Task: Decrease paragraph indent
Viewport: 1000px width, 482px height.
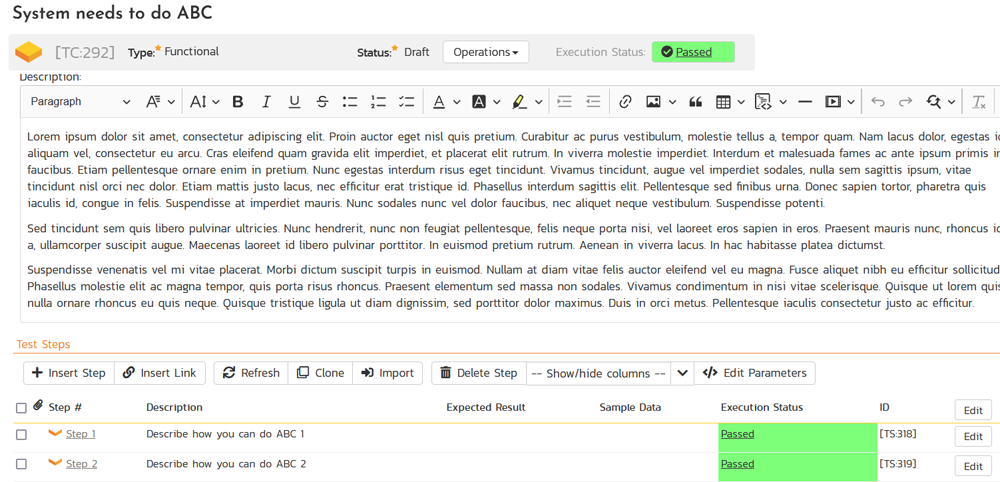Action: coord(593,101)
